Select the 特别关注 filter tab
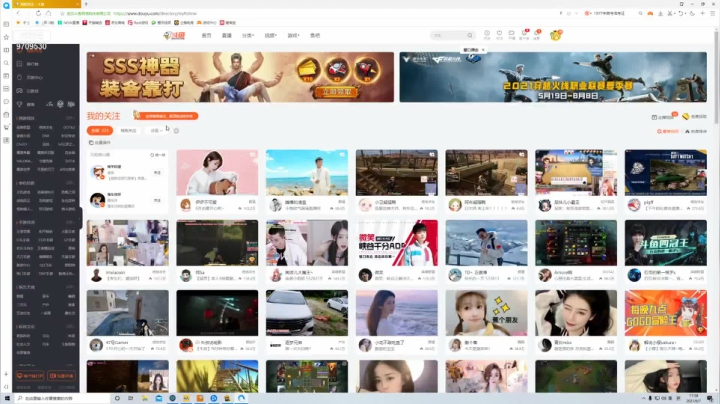720x404 pixels. point(129,130)
